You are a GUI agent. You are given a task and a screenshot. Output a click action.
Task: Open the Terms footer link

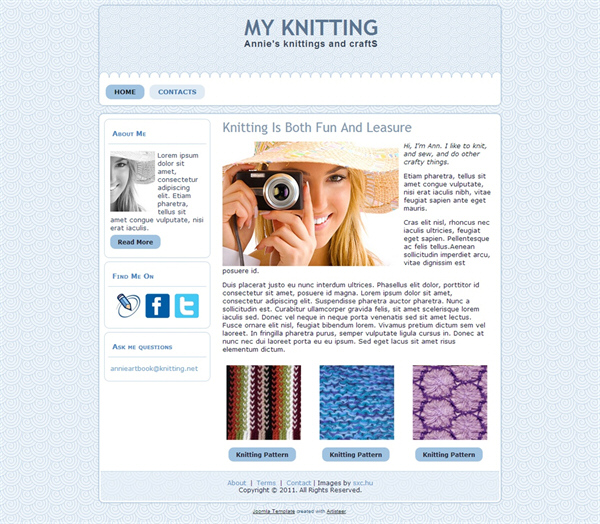[266, 483]
